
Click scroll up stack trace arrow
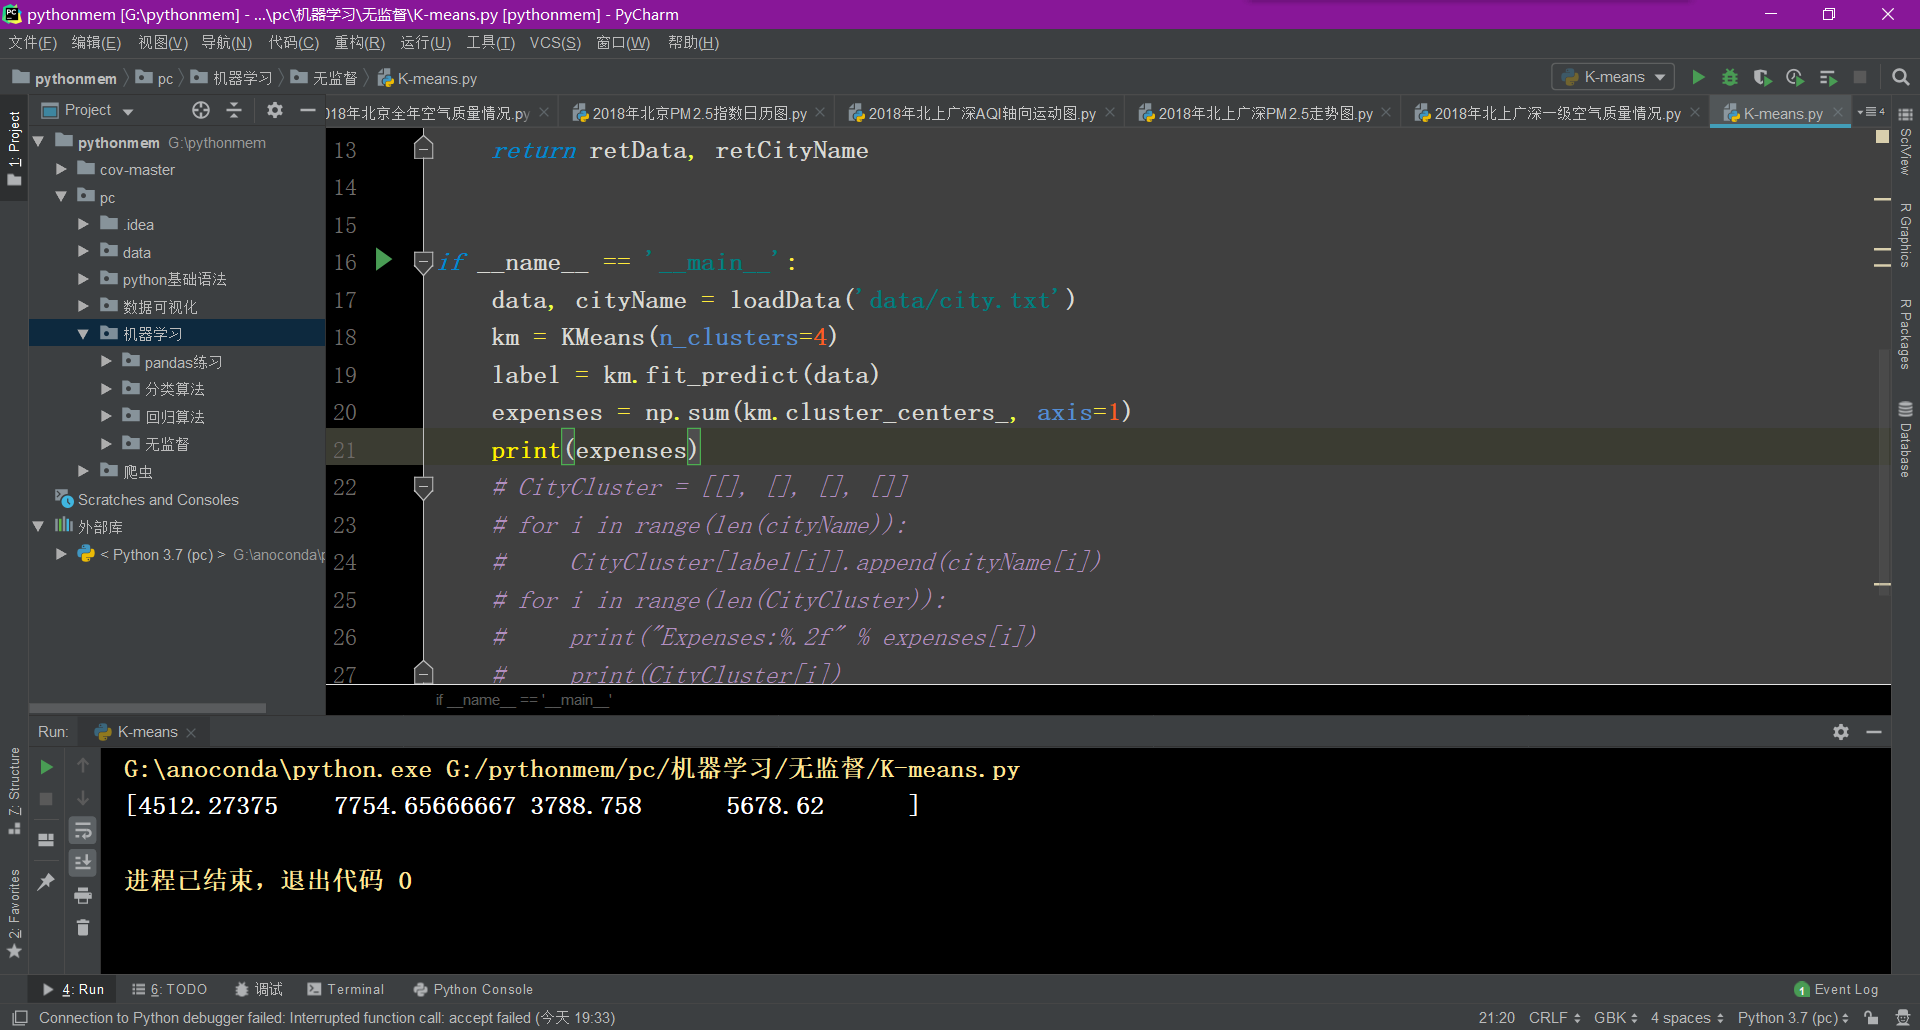[83, 765]
